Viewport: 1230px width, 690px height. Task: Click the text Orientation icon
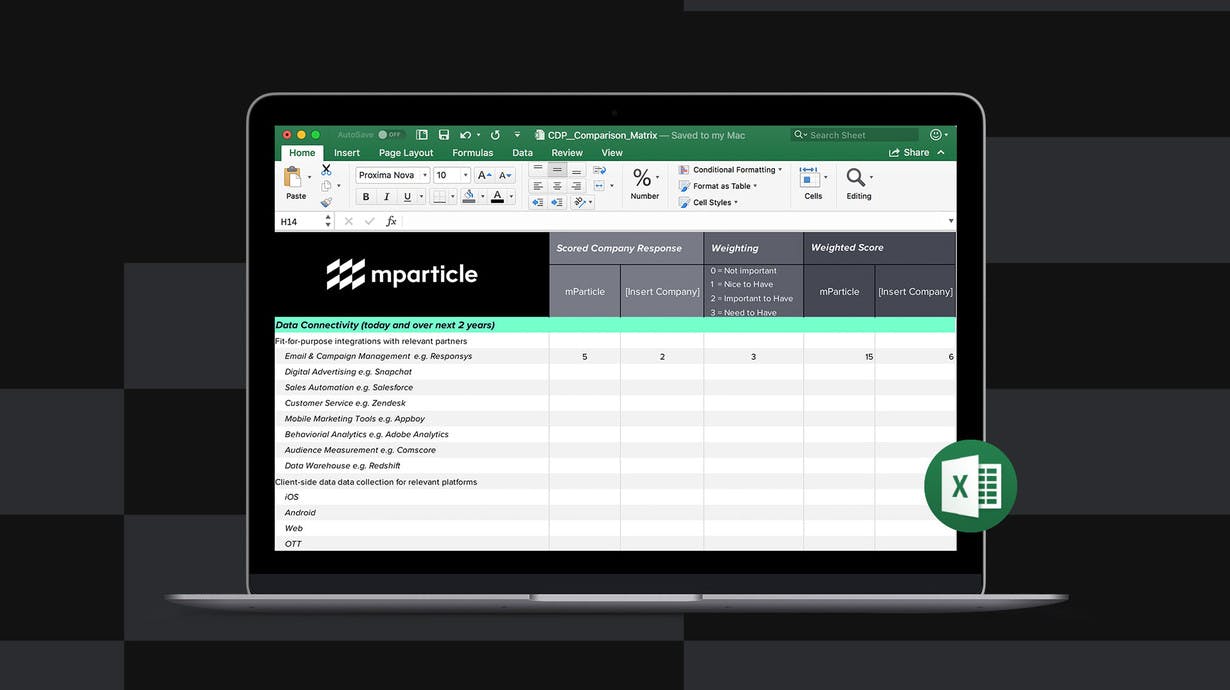pos(579,202)
